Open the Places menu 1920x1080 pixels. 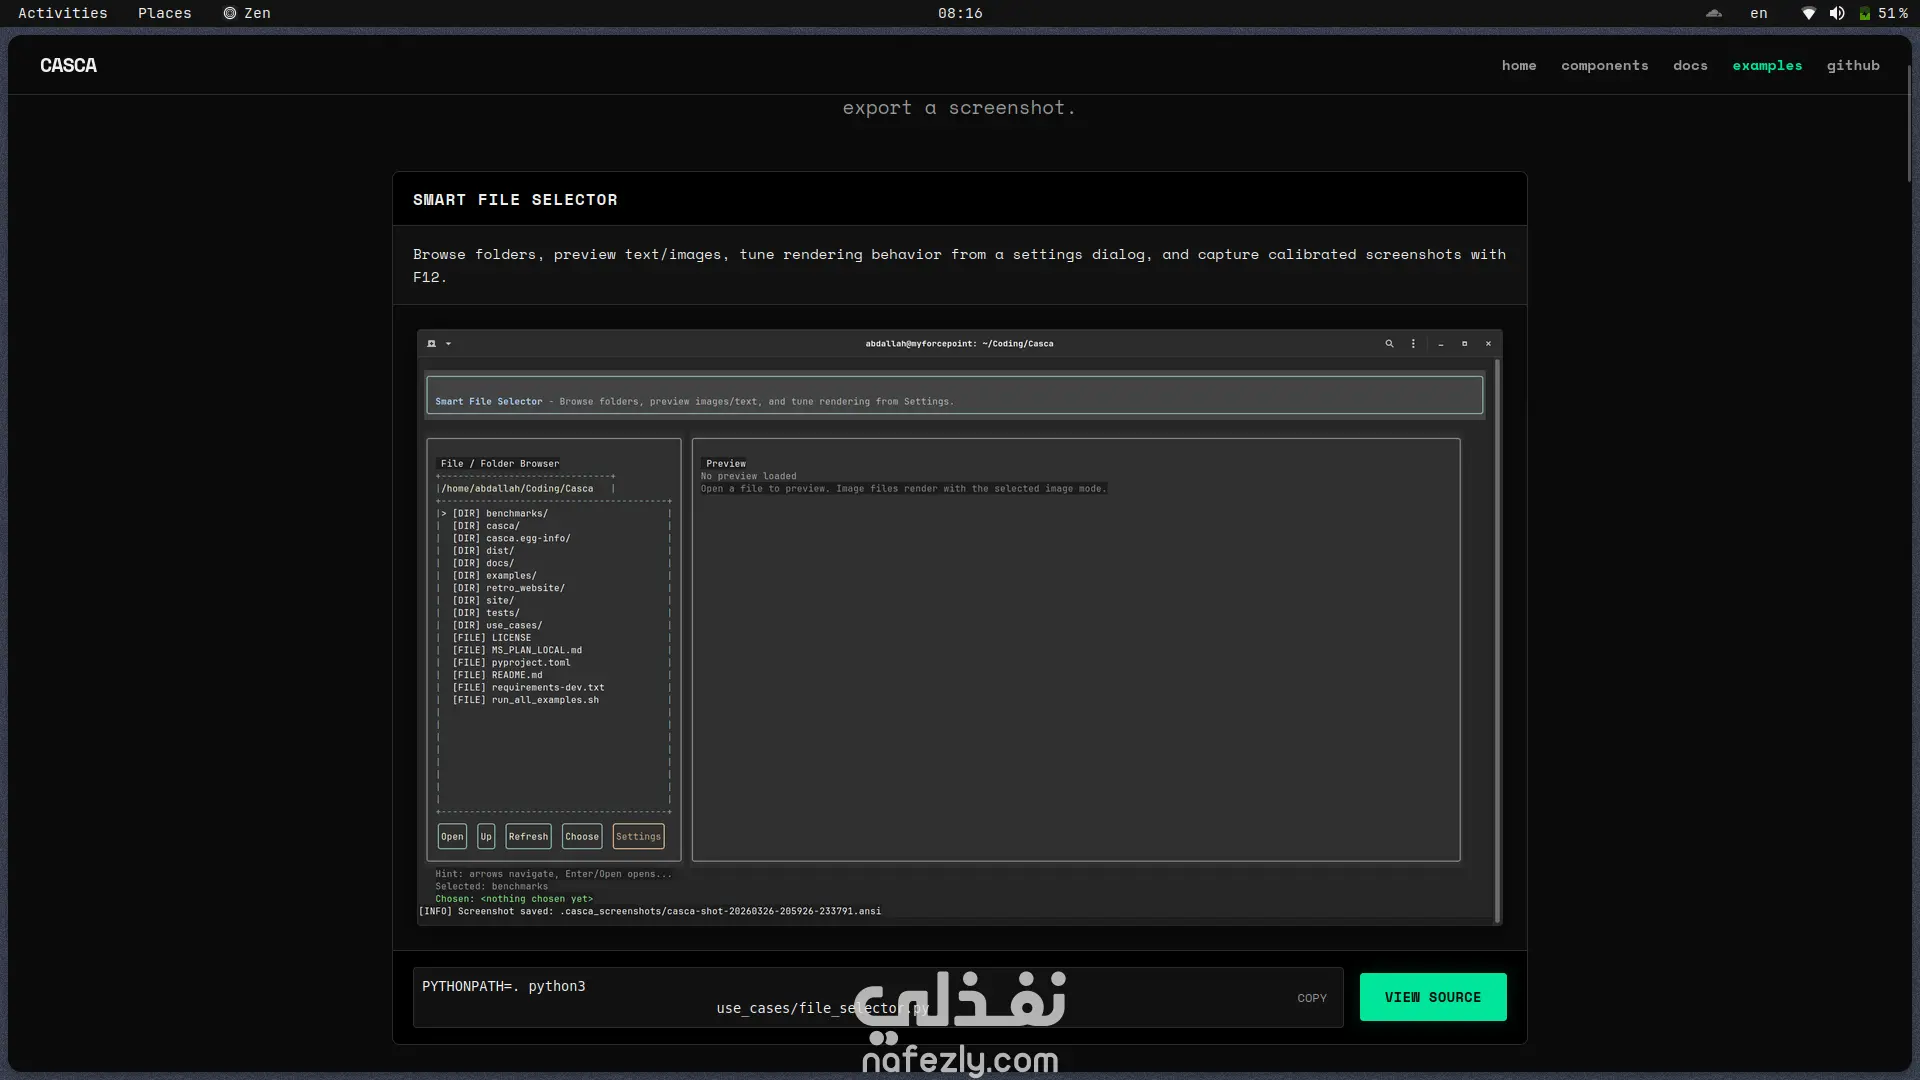164,13
